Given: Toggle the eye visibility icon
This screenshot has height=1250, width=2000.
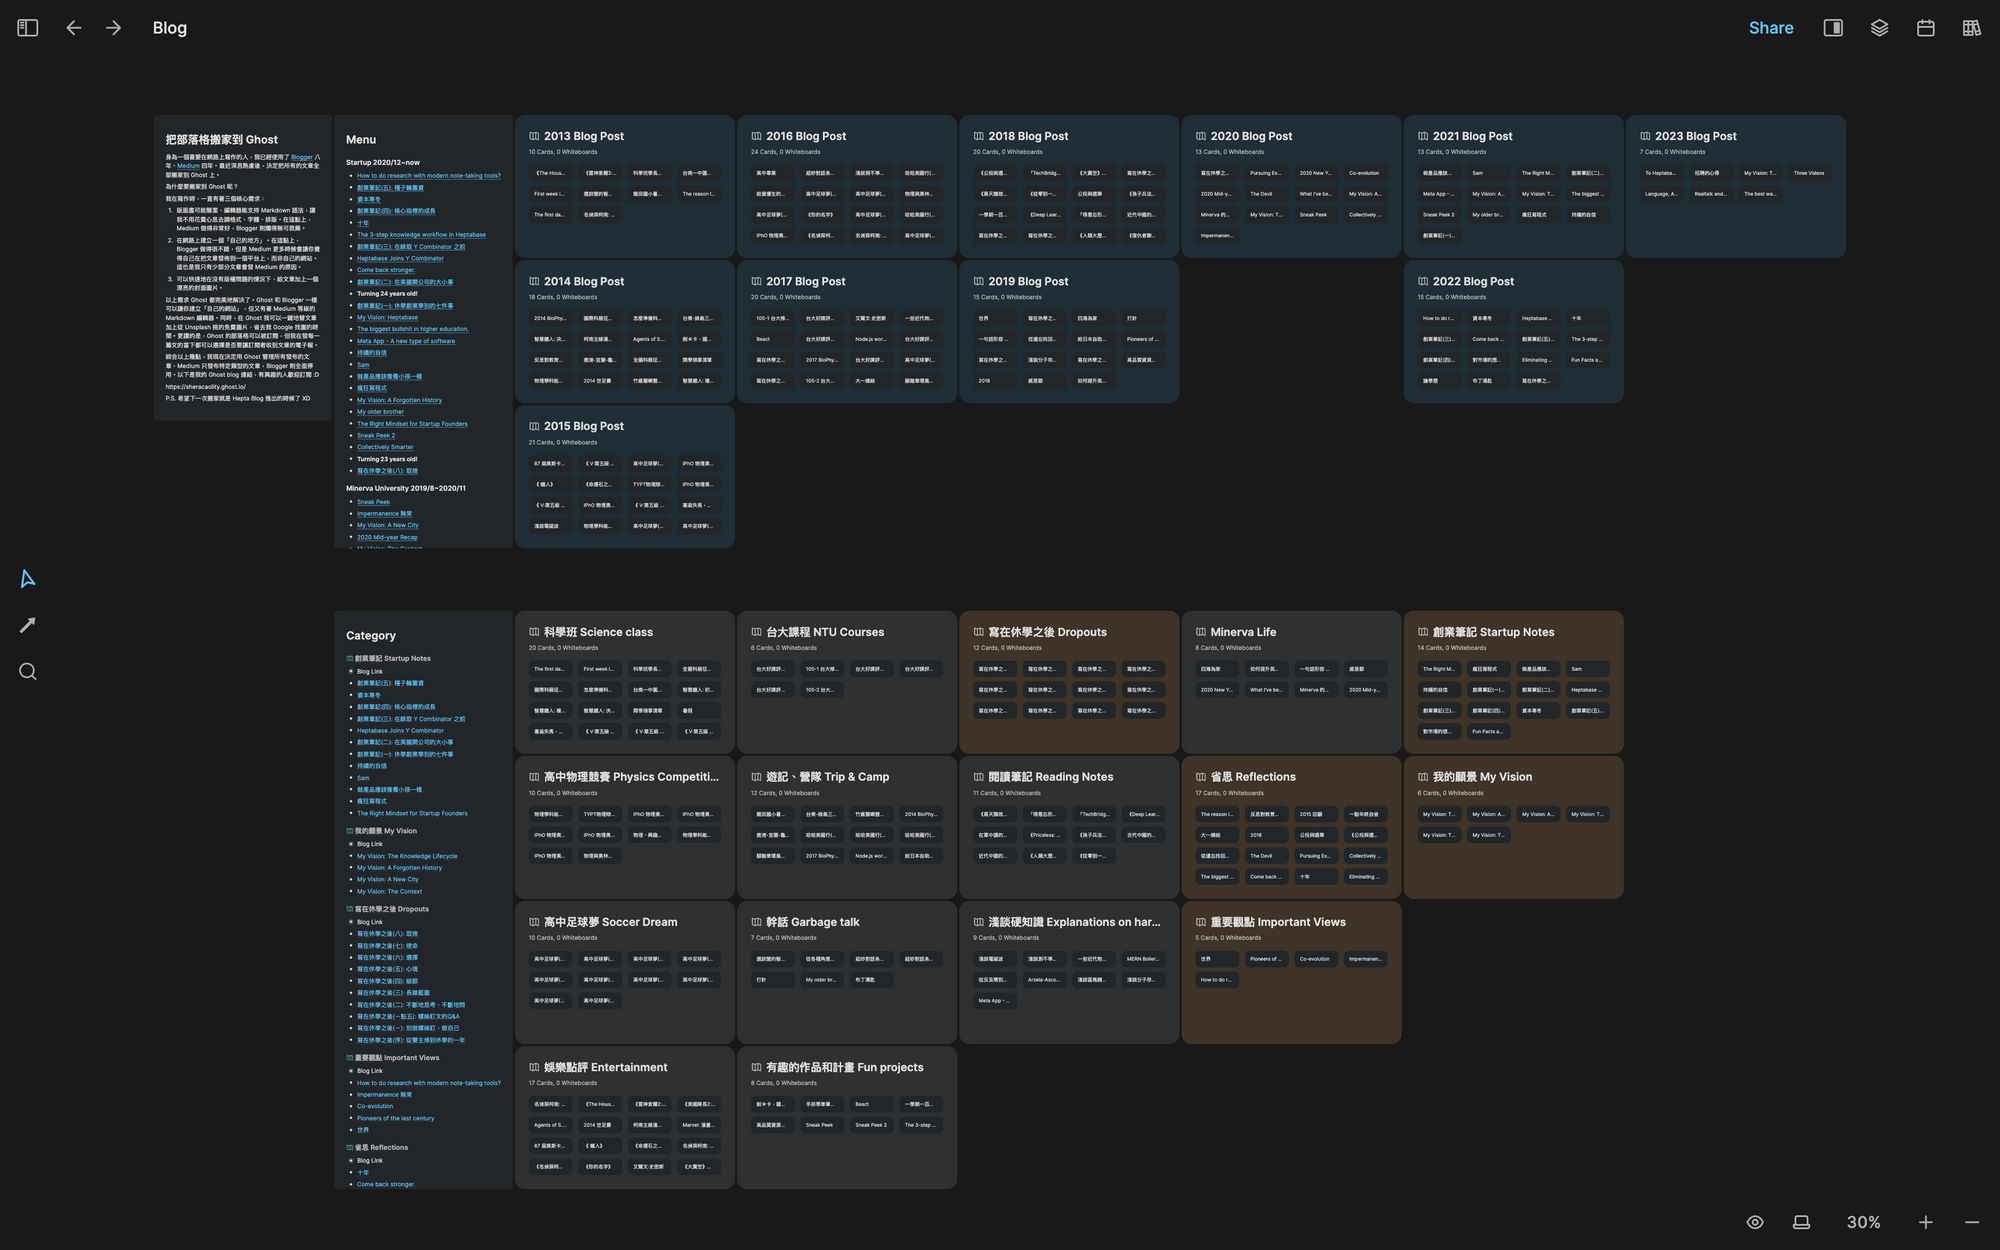Looking at the screenshot, I should (1755, 1222).
